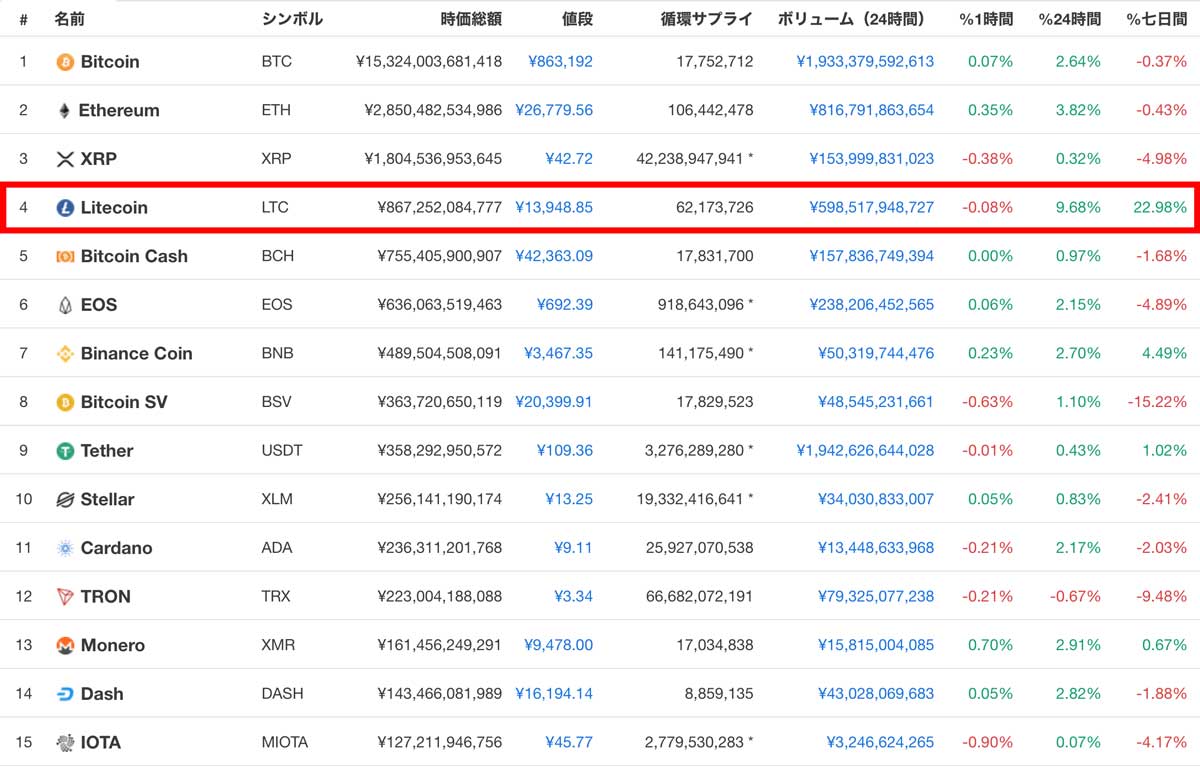
Task: Click the Stellar logo icon
Action: 65,500
